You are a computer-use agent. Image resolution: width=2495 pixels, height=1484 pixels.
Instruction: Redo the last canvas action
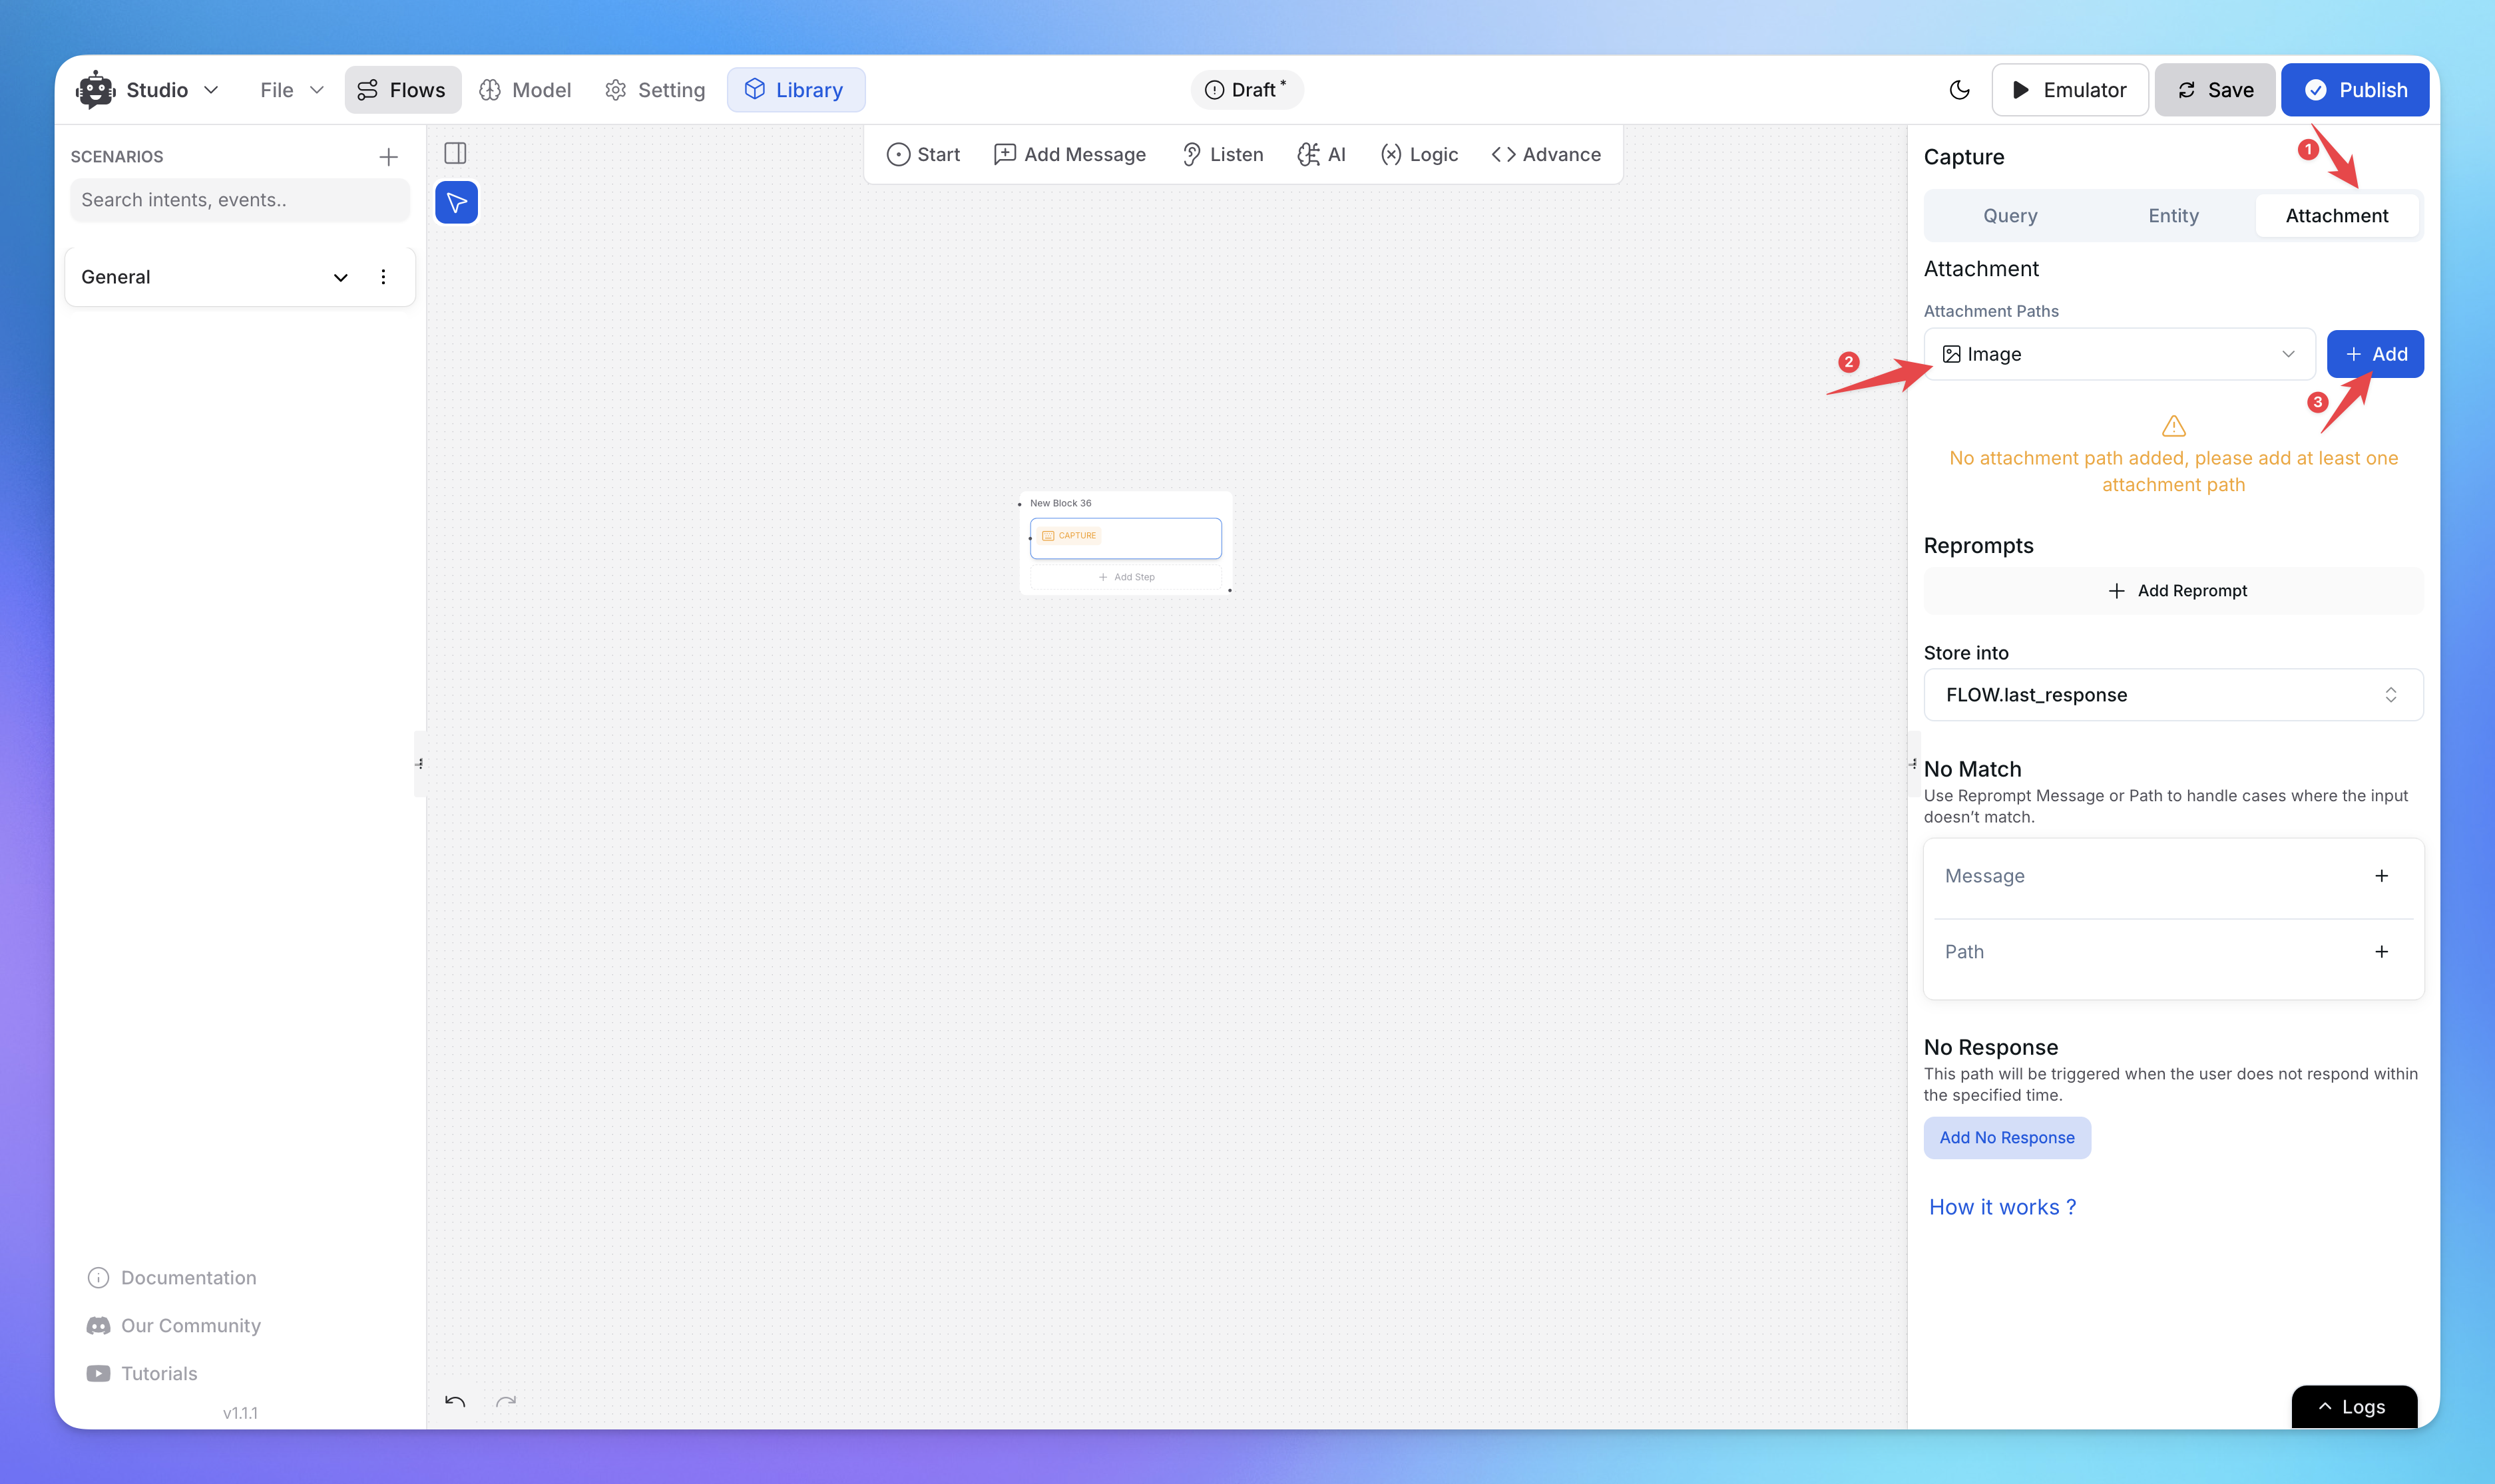point(506,1402)
